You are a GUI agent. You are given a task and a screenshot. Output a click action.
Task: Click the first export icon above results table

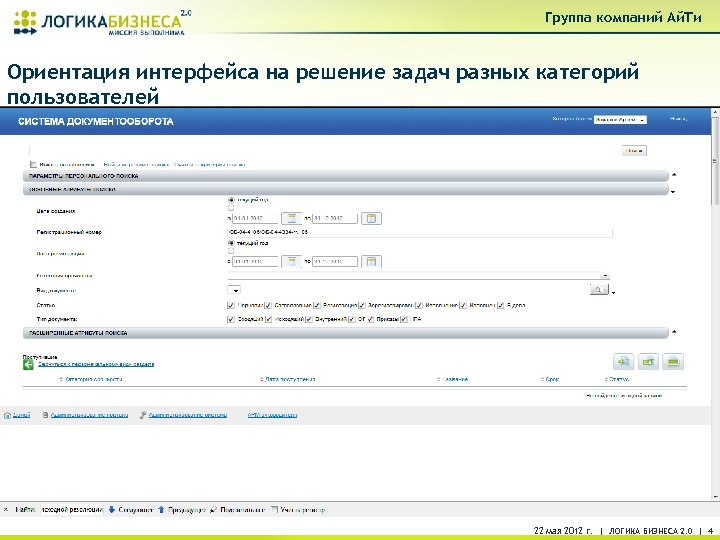[623, 362]
